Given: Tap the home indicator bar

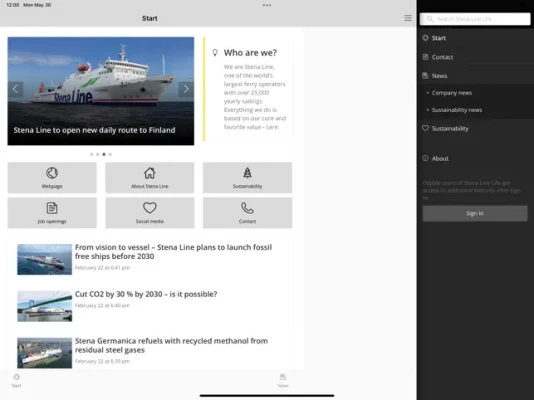Looking at the screenshot, I should [x=267, y=396].
